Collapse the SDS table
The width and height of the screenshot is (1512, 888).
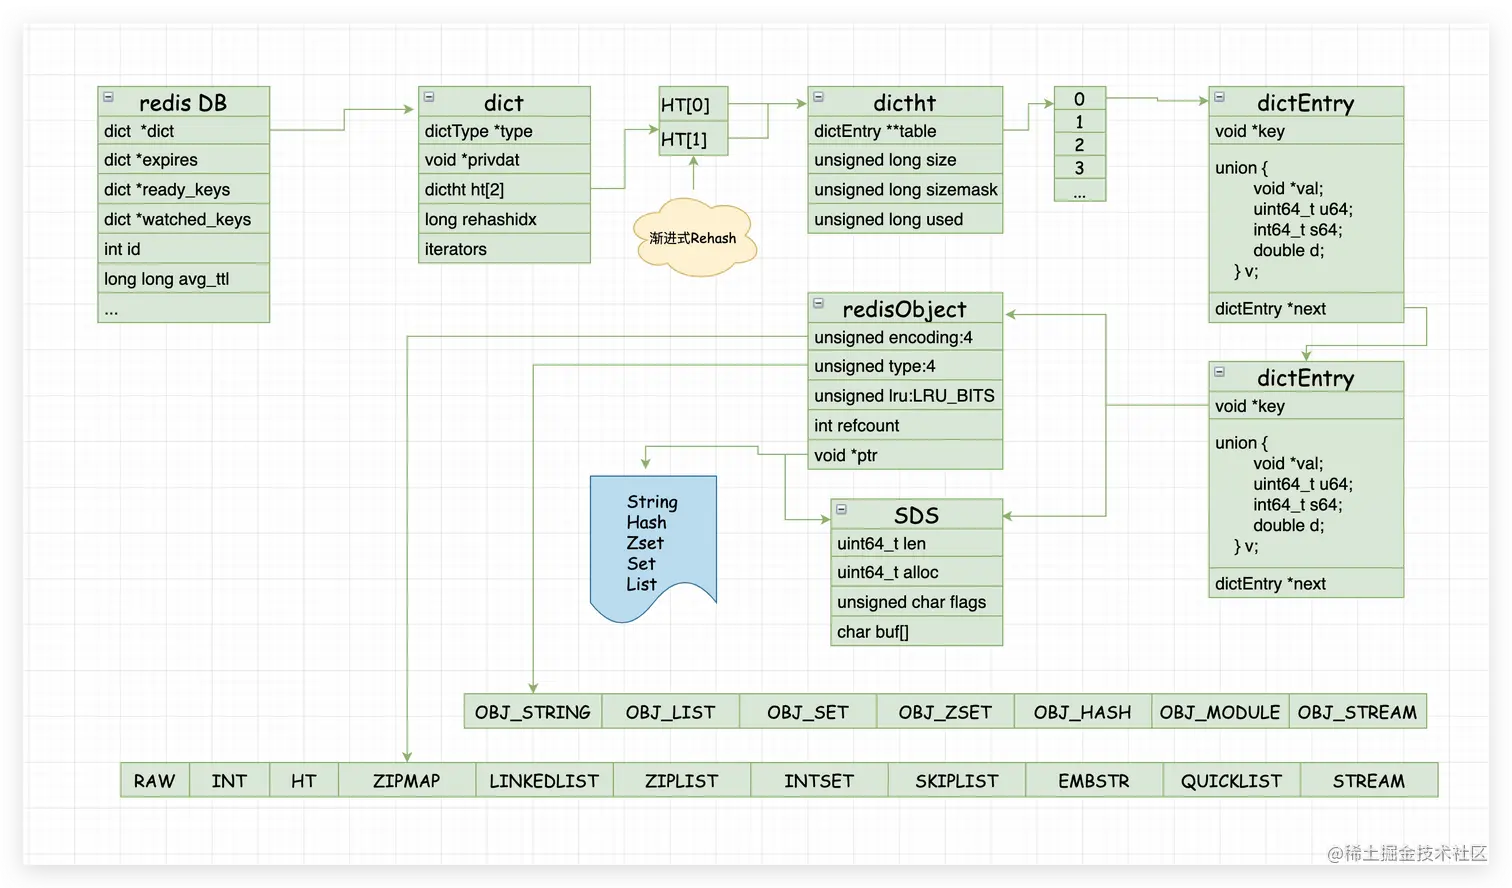842,510
